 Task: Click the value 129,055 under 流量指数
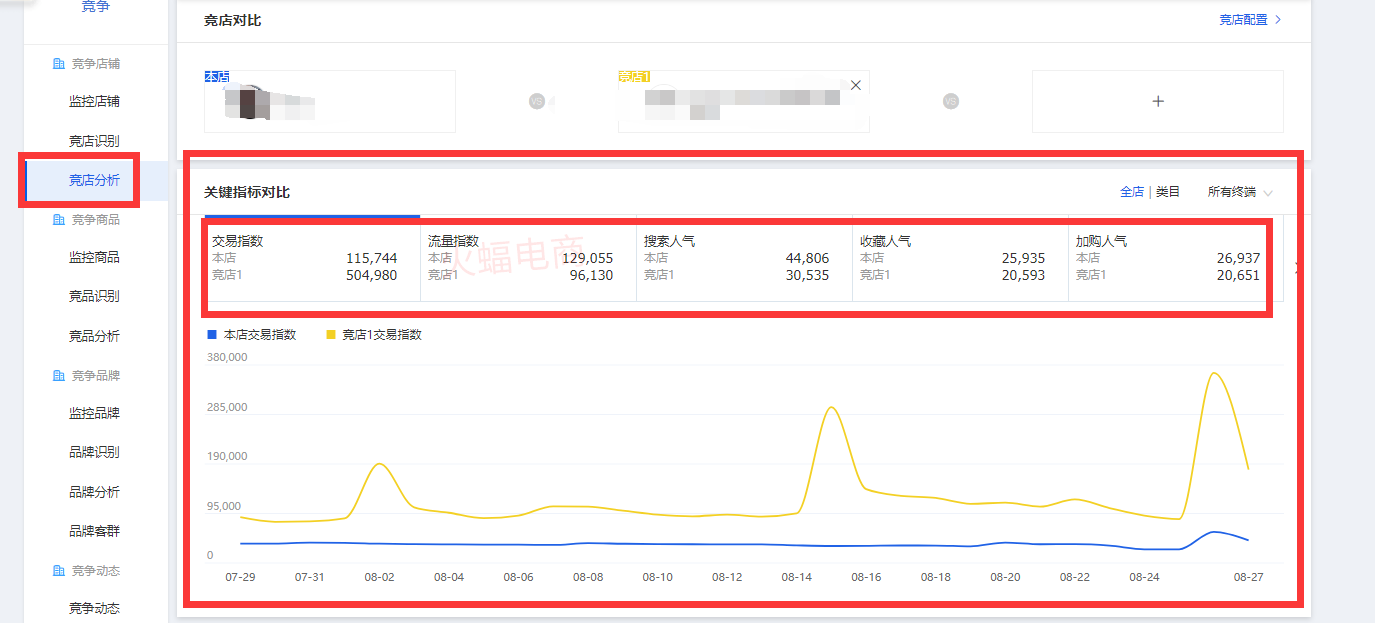587,258
